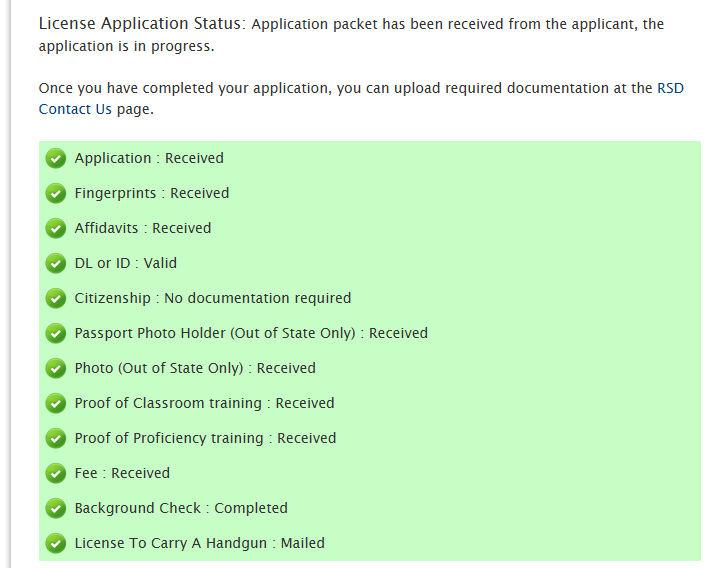The height and width of the screenshot is (568, 715).
Task: Click the checkmark icon for DL or ID
Action: click(x=56, y=263)
